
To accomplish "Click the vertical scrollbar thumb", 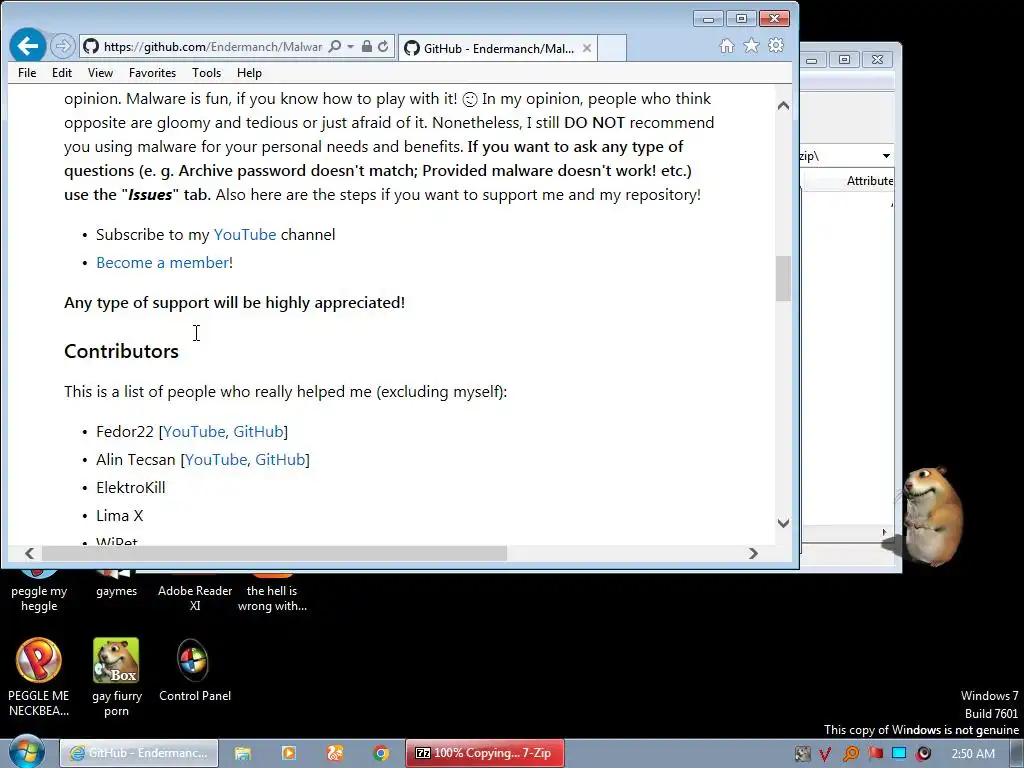I will [784, 279].
